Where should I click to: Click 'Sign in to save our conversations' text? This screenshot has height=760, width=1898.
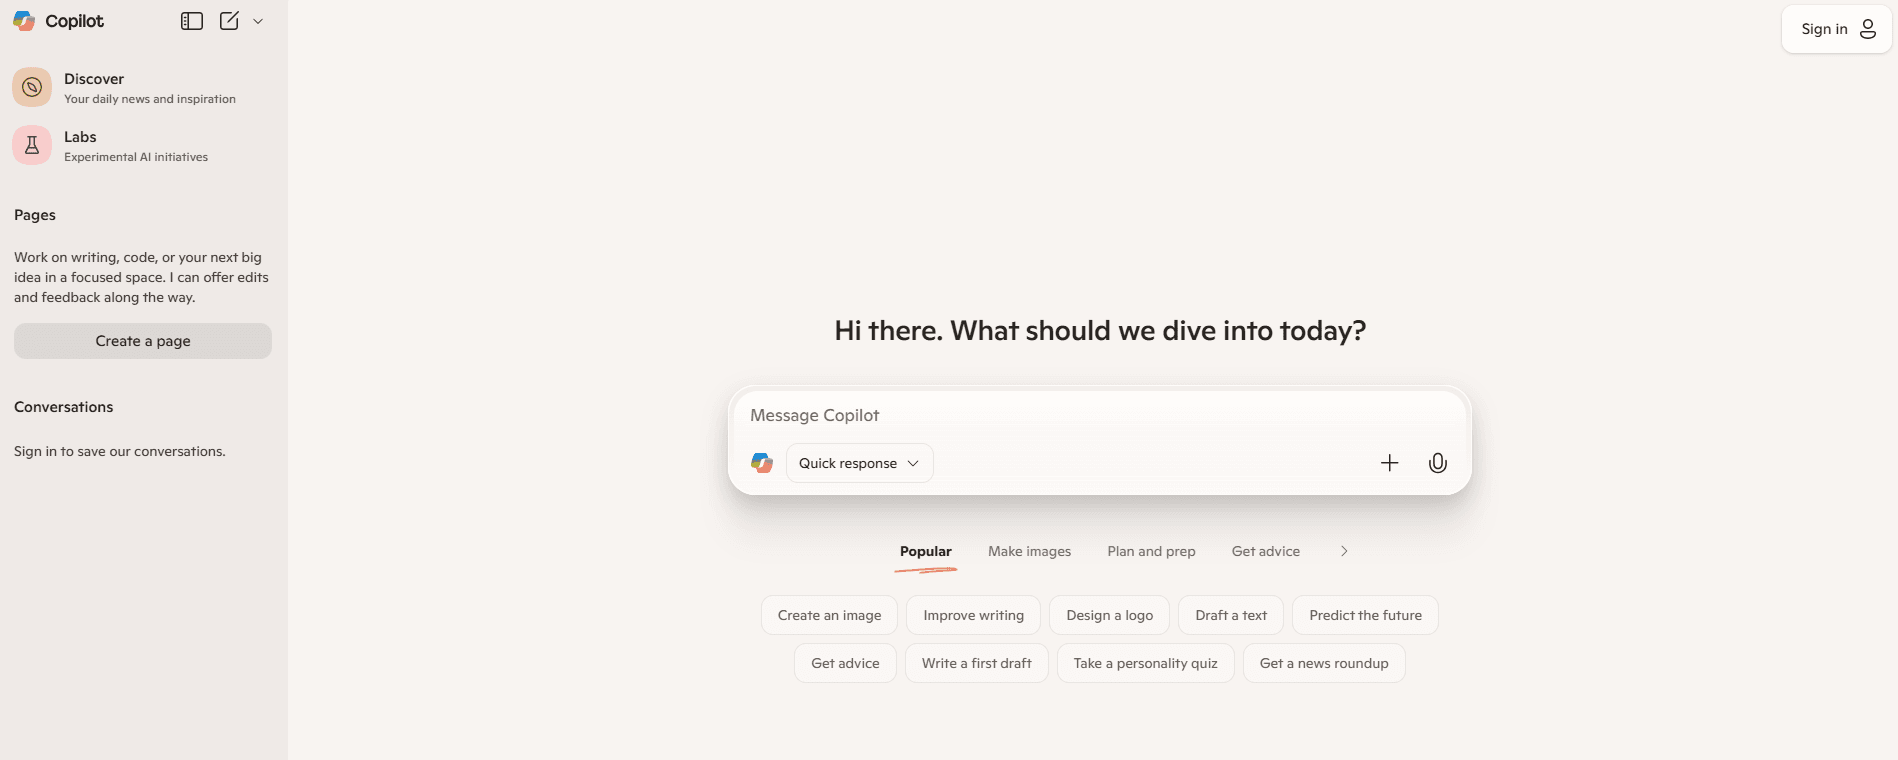120,451
